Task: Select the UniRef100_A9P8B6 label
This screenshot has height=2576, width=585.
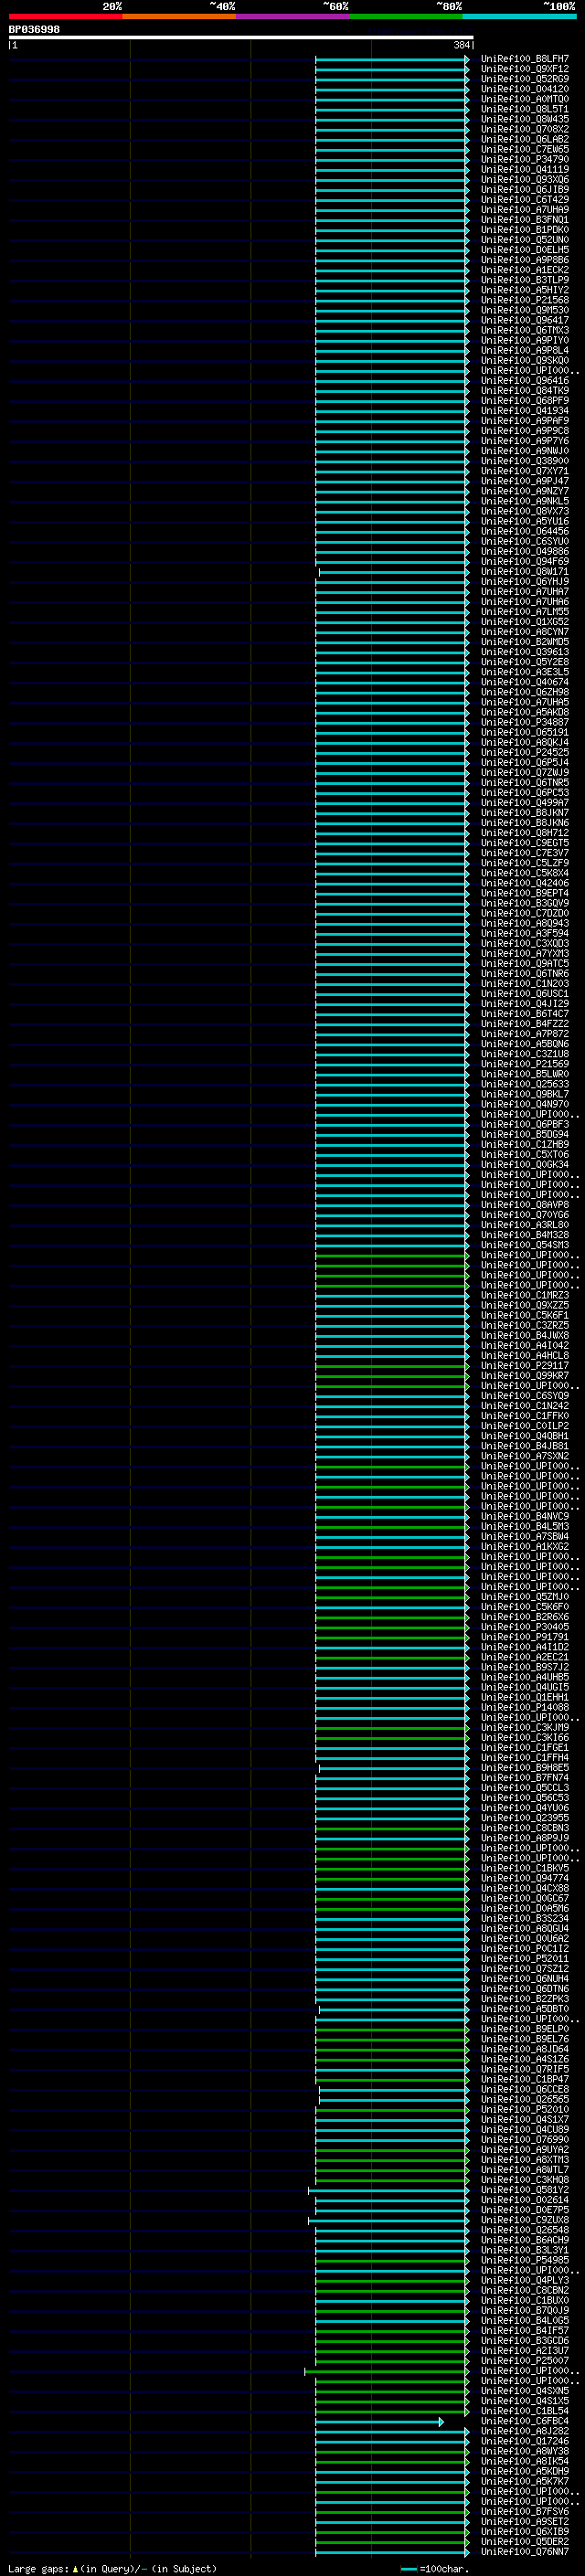Action: 524,260
